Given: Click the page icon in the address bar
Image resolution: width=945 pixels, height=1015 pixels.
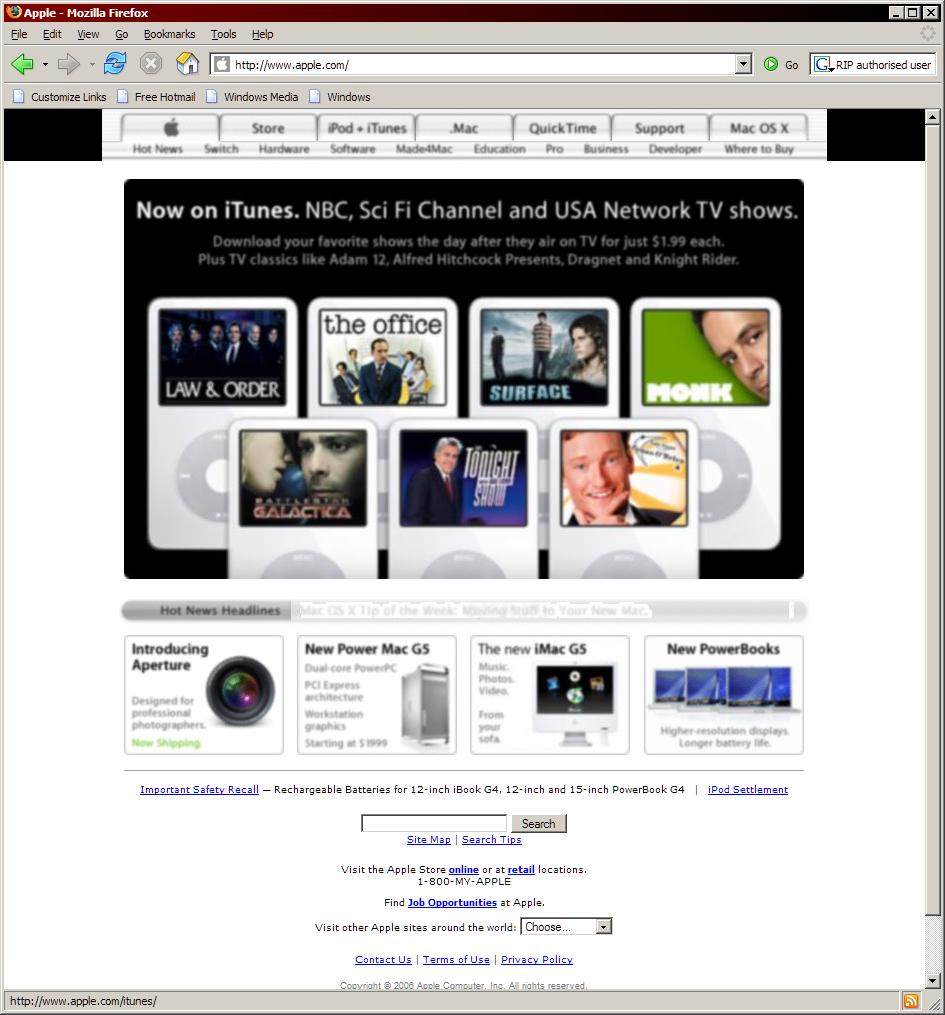Looking at the screenshot, I should tap(222, 64).
